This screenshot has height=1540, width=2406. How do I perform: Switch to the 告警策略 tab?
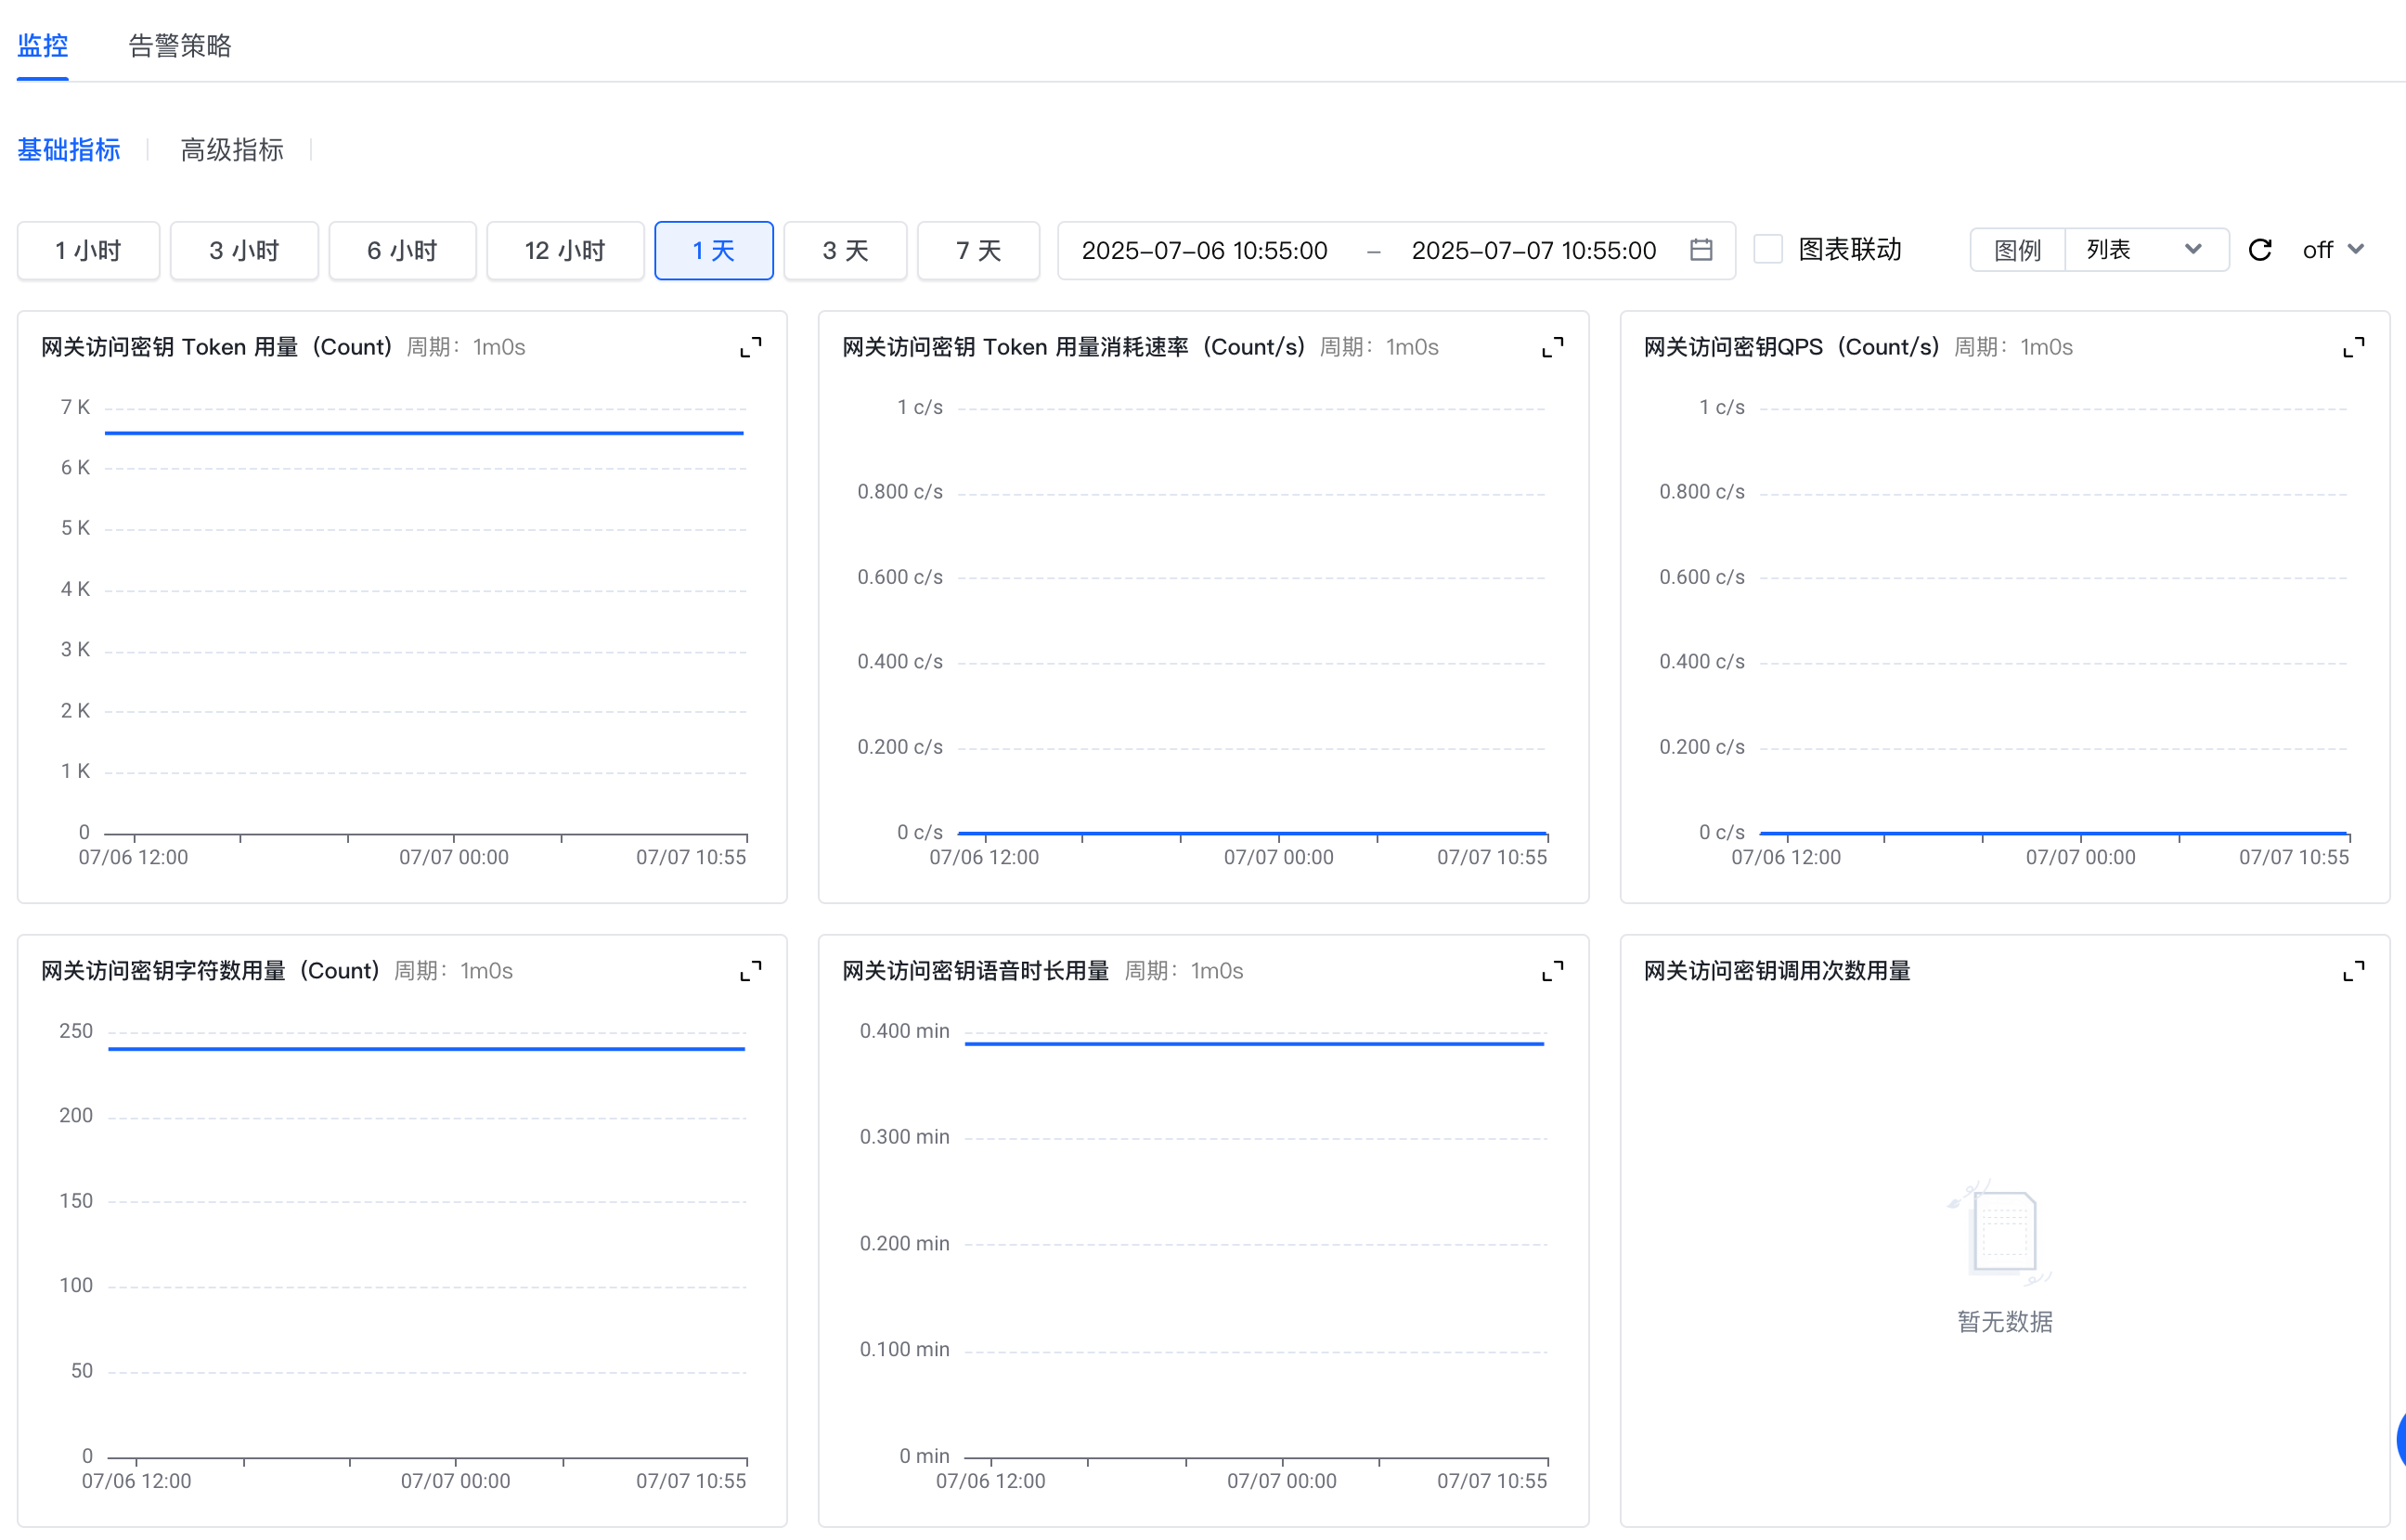pos(180,46)
